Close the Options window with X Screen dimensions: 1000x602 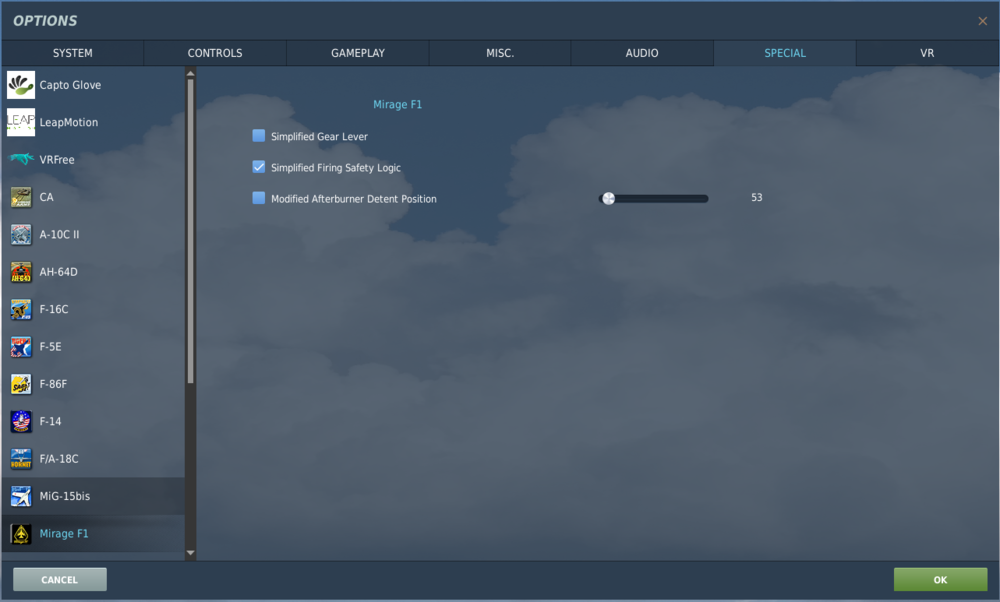click(983, 21)
